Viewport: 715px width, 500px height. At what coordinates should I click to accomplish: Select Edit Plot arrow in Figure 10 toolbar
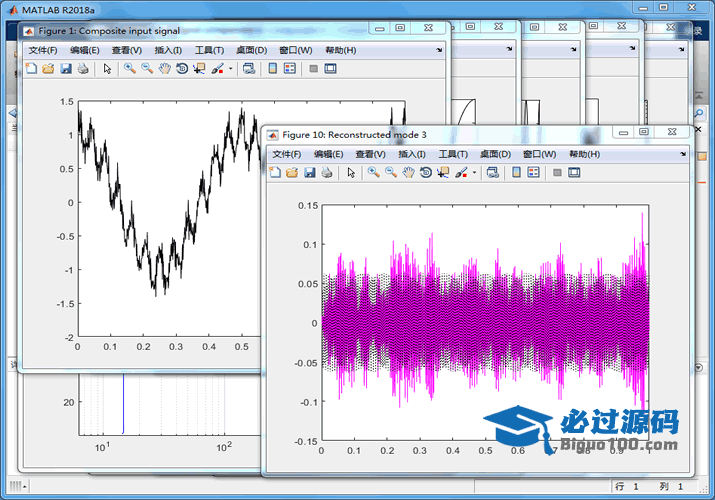coord(351,173)
